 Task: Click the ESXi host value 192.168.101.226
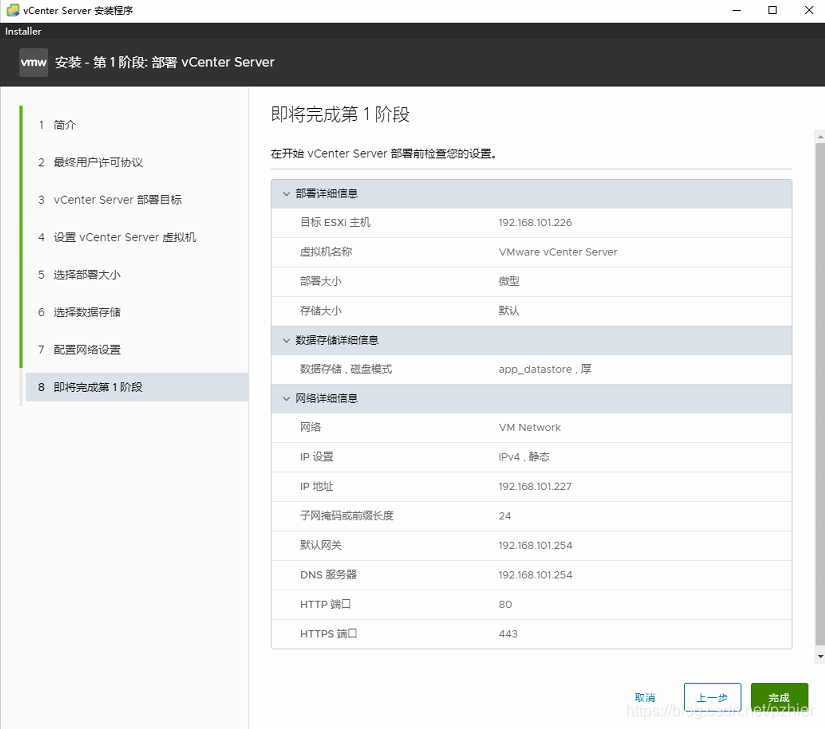[x=535, y=222]
